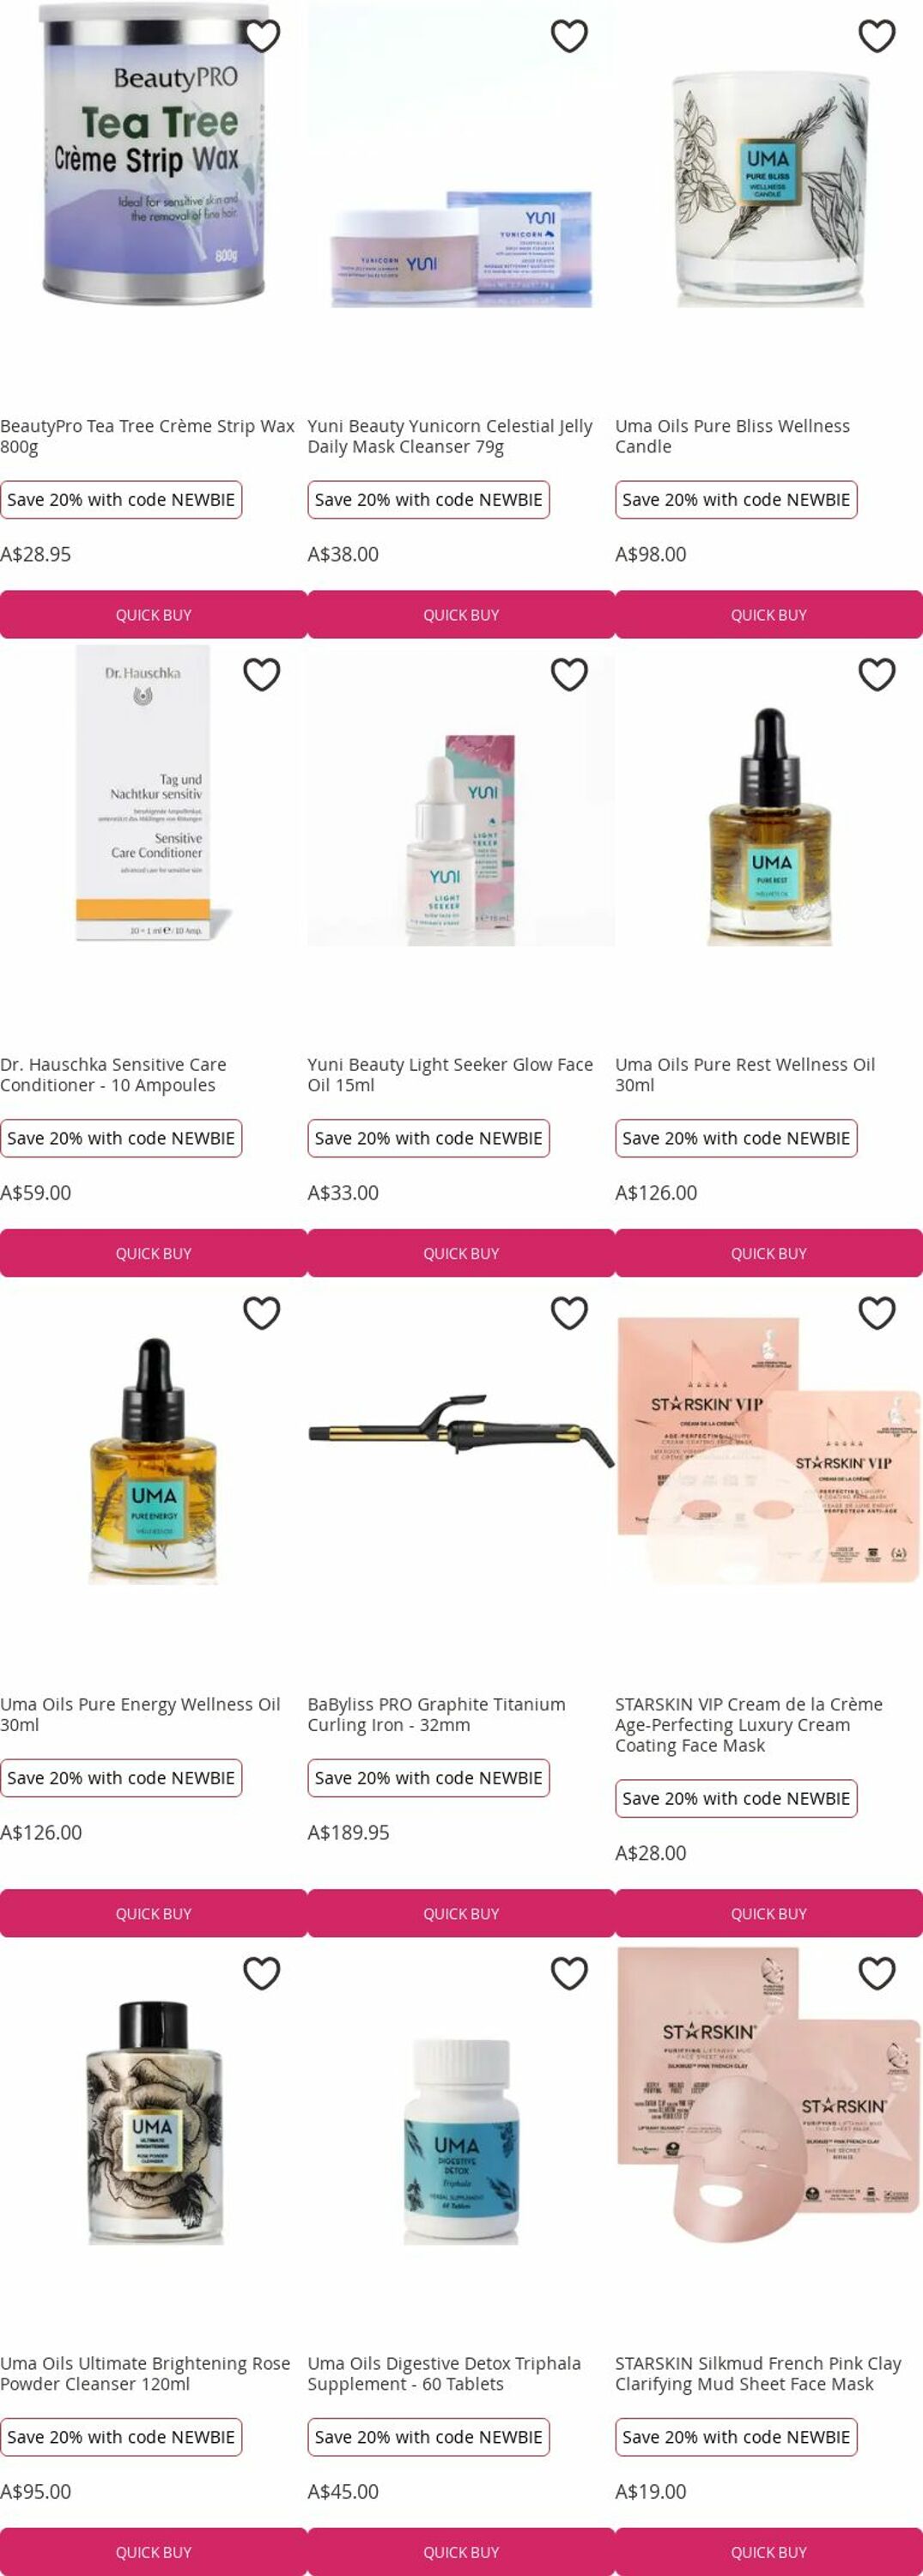This screenshot has width=923, height=2576.
Task: Wishlist the Uma Digestive Detox Triphala Supplement
Action: coord(569,1973)
